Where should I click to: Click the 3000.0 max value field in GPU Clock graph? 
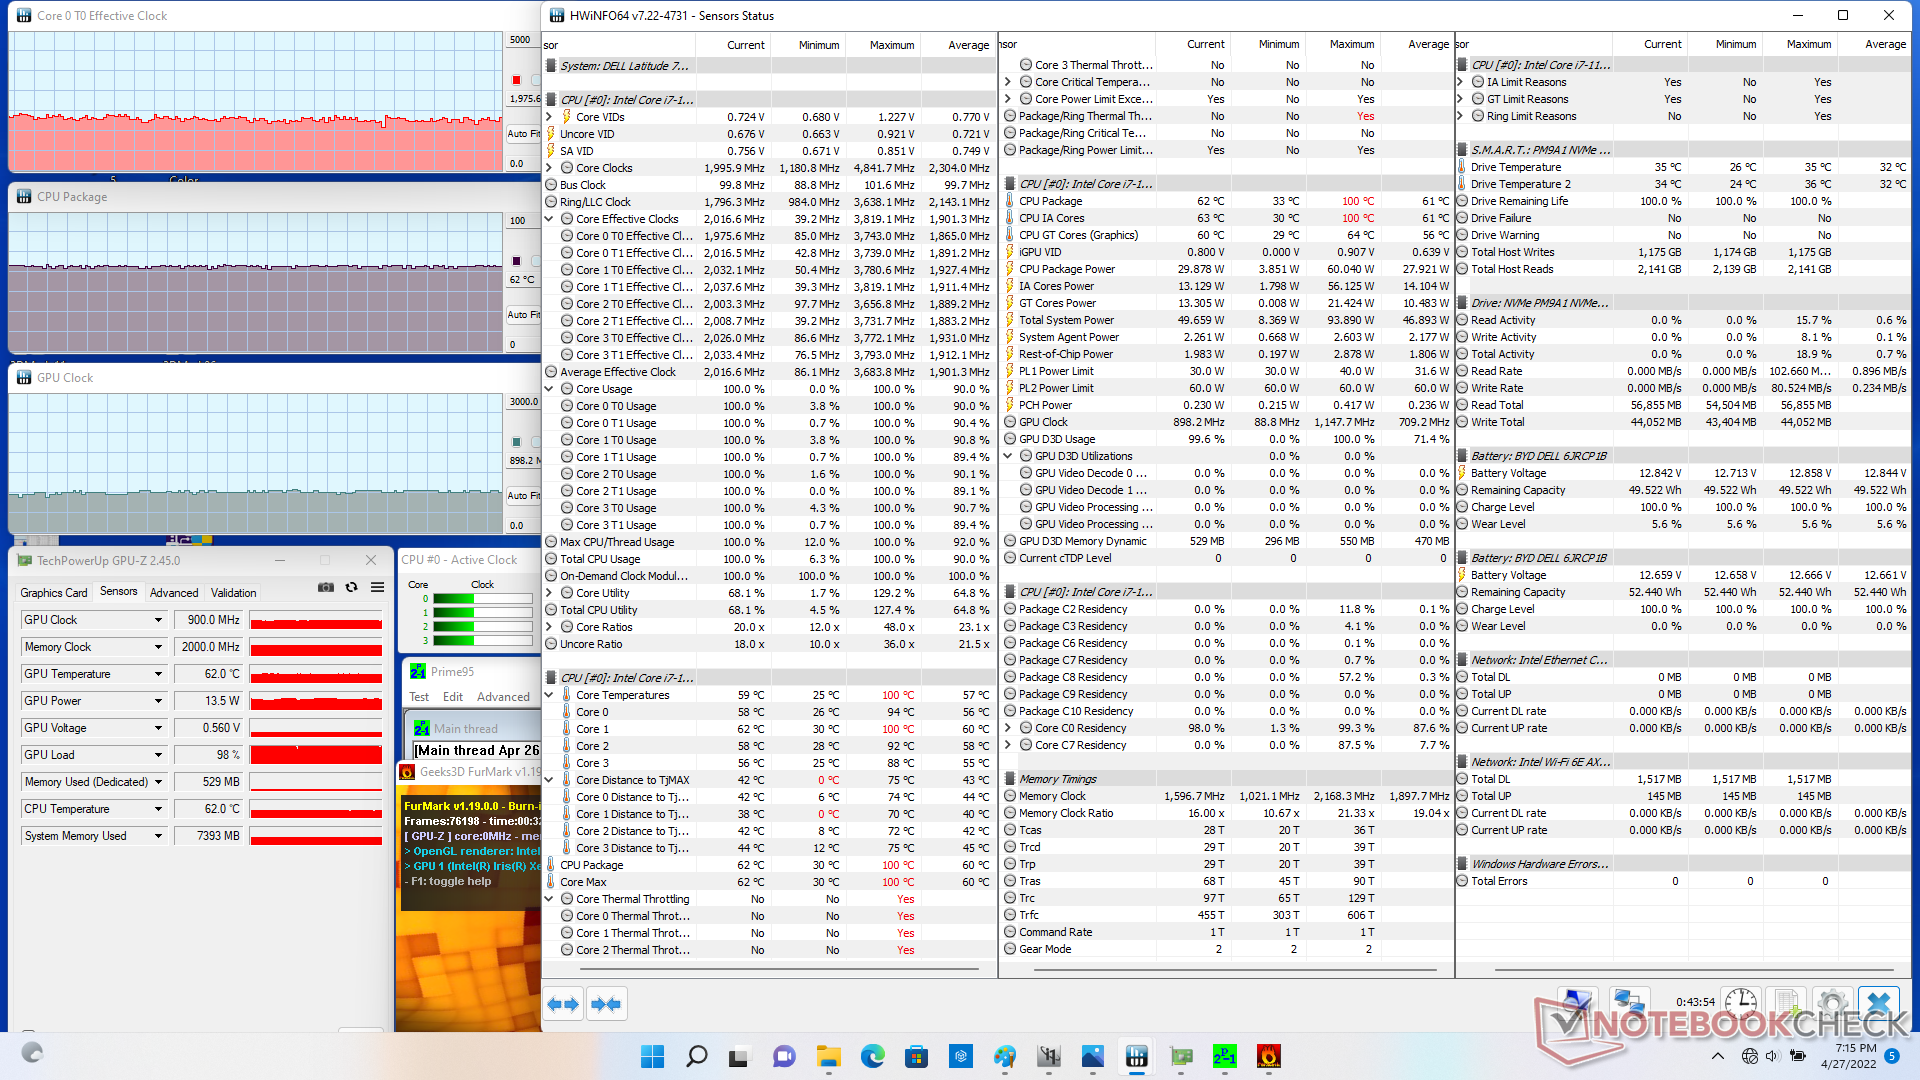523,401
